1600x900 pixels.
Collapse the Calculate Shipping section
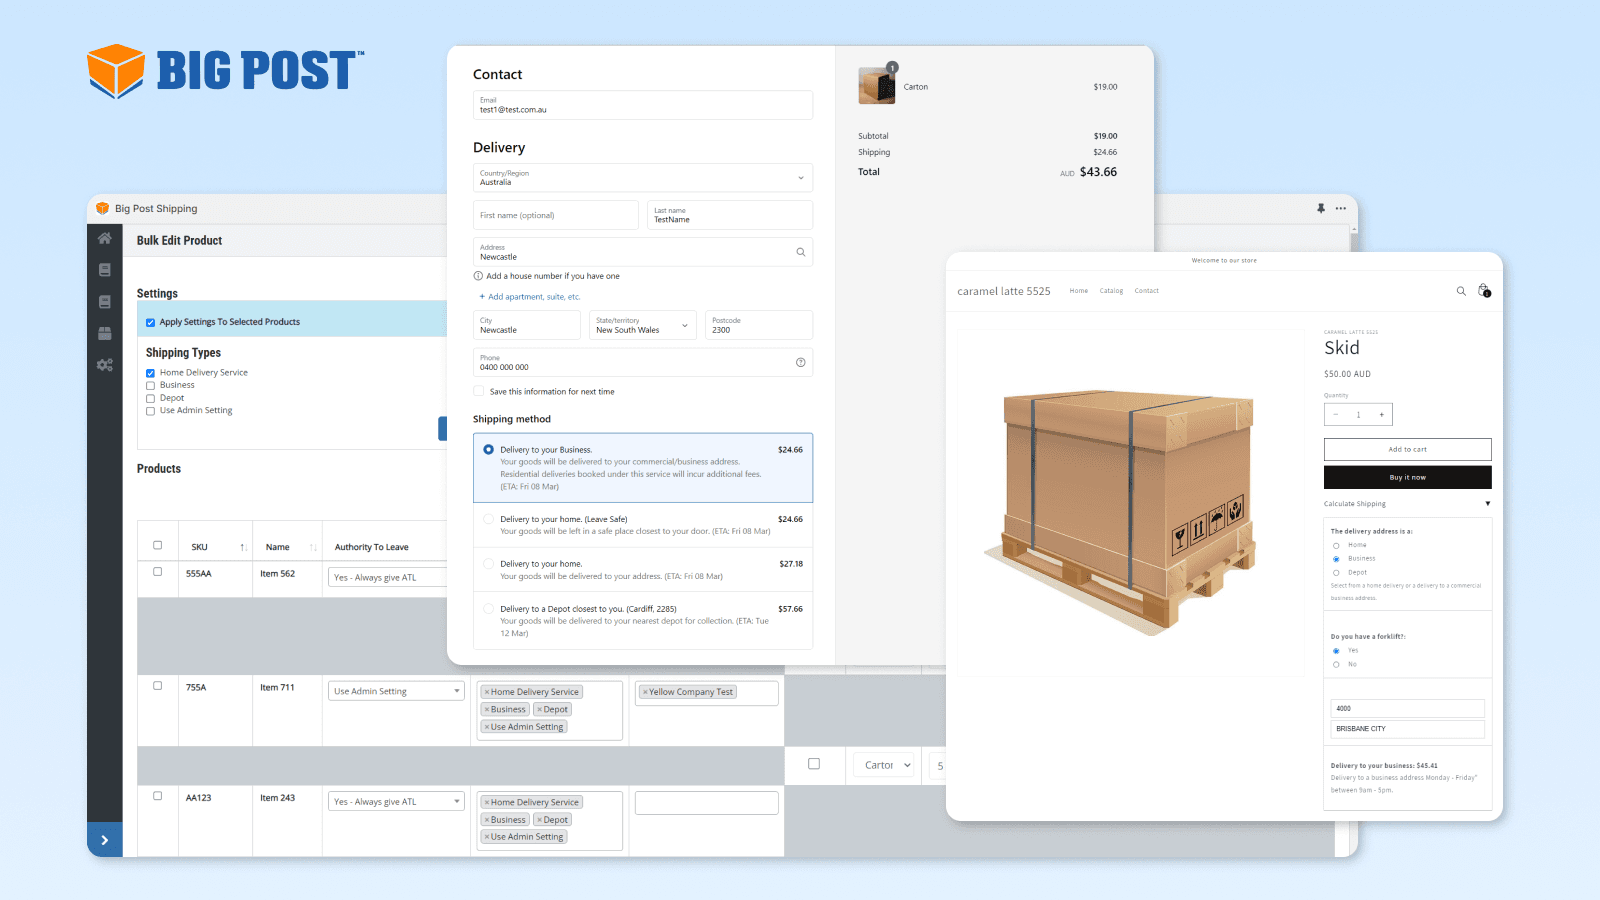1488,504
